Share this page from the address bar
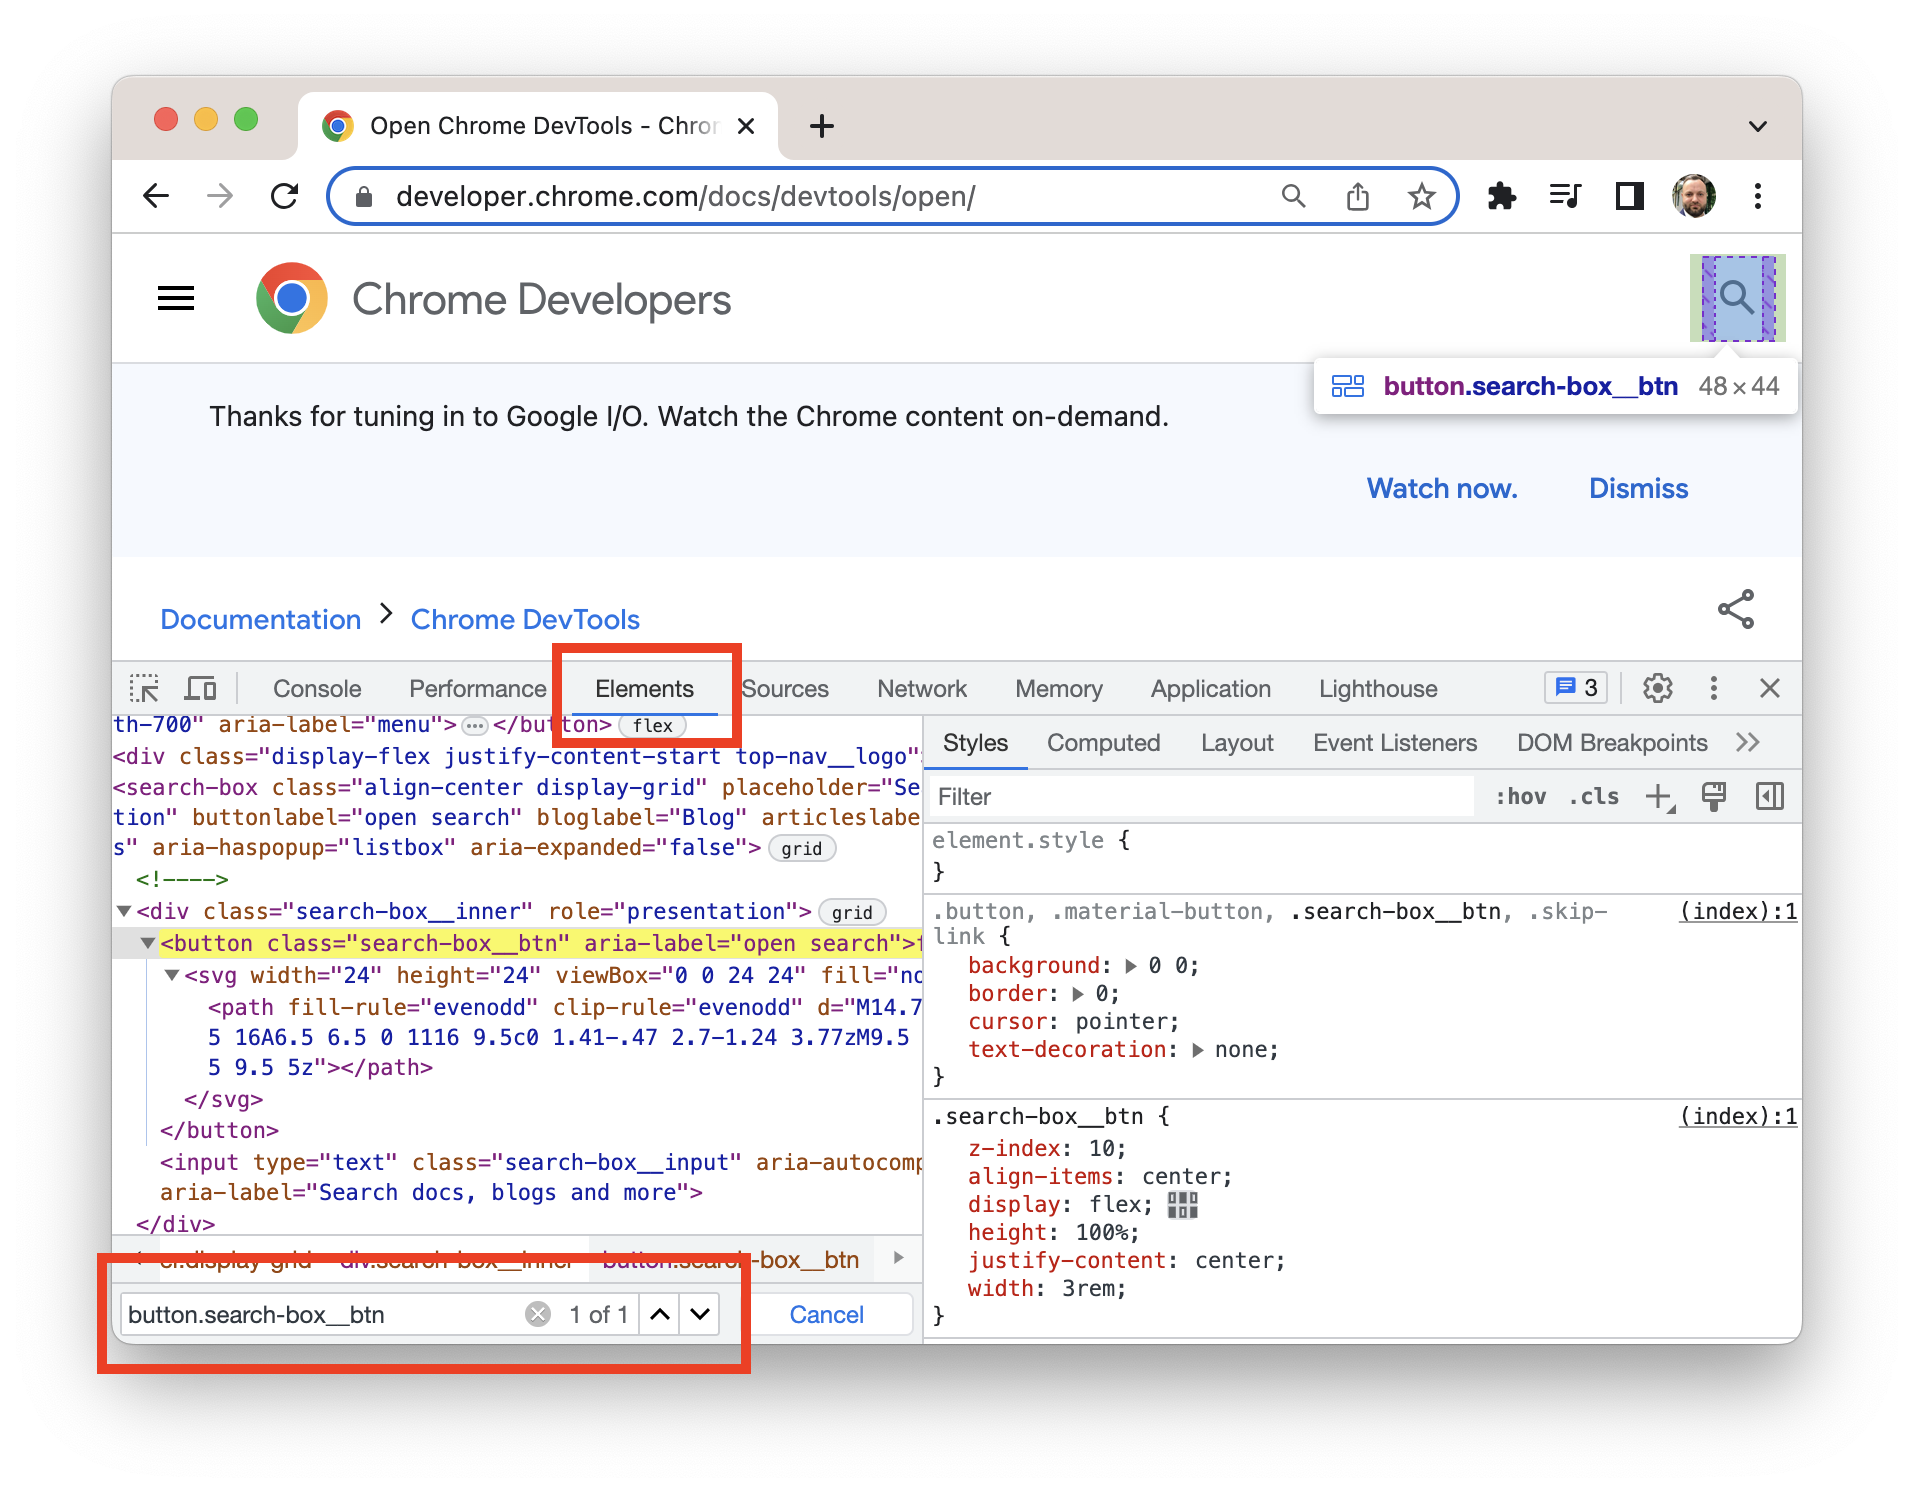 click(x=1357, y=196)
